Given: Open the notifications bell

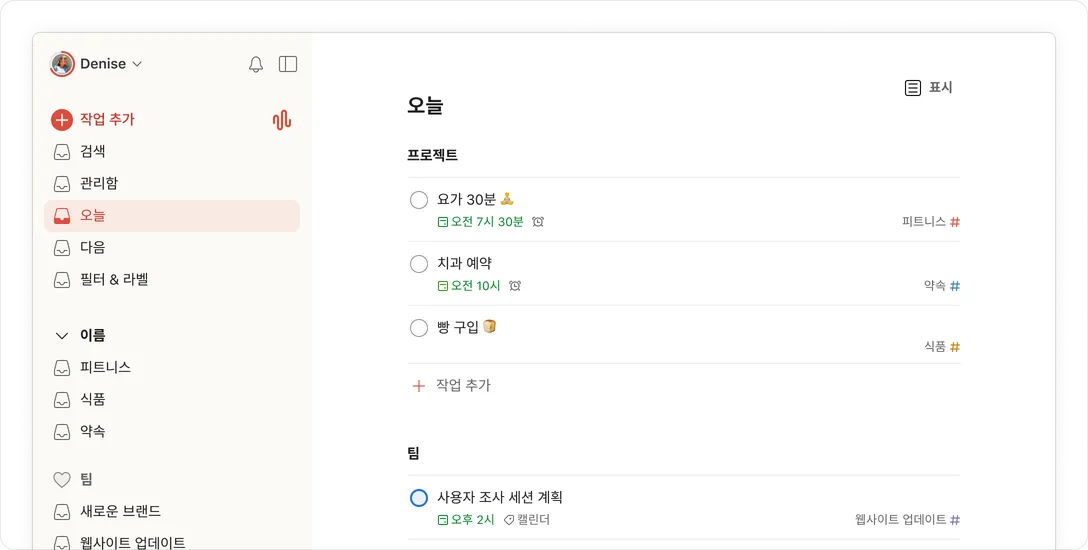Looking at the screenshot, I should (x=256, y=64).
